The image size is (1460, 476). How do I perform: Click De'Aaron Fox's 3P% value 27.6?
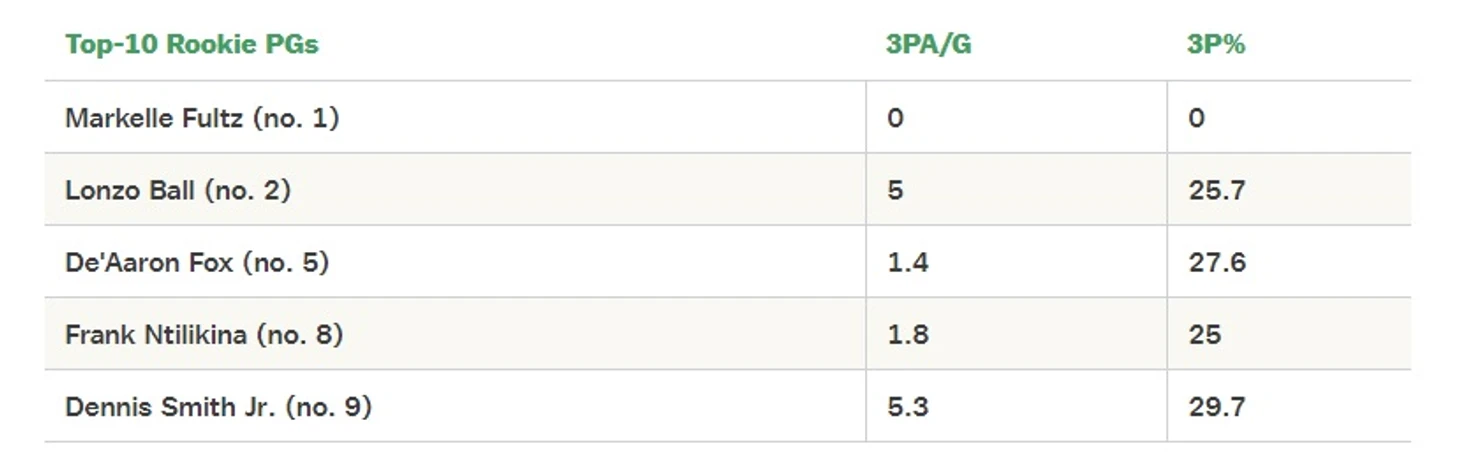click(x=1217, y=262)
